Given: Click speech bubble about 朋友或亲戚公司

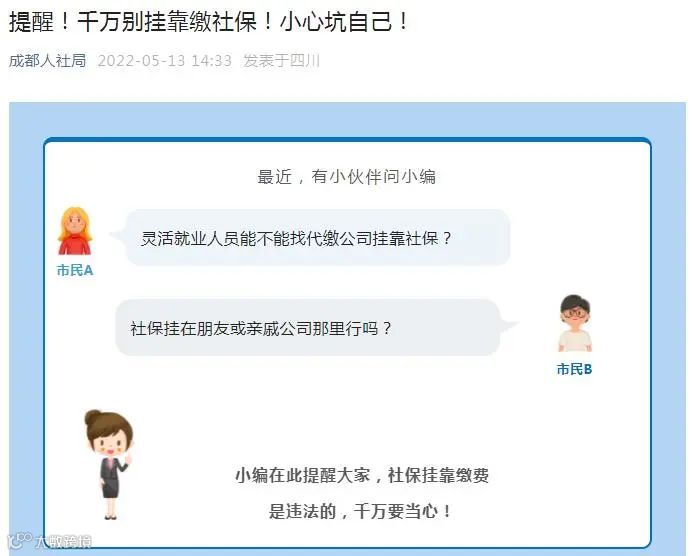Looking at the screenshot, I should click(x=307, y=328).
